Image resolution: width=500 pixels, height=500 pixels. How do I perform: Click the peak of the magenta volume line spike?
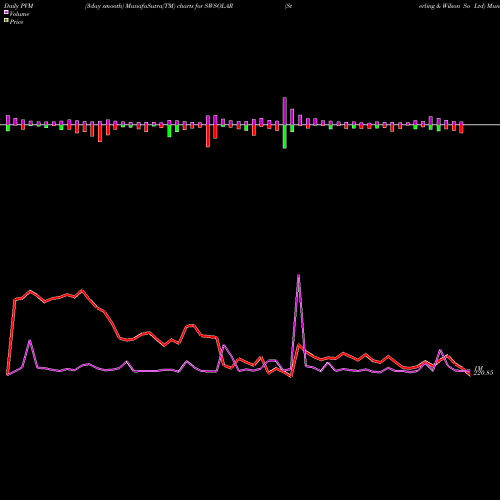[298, 275]
